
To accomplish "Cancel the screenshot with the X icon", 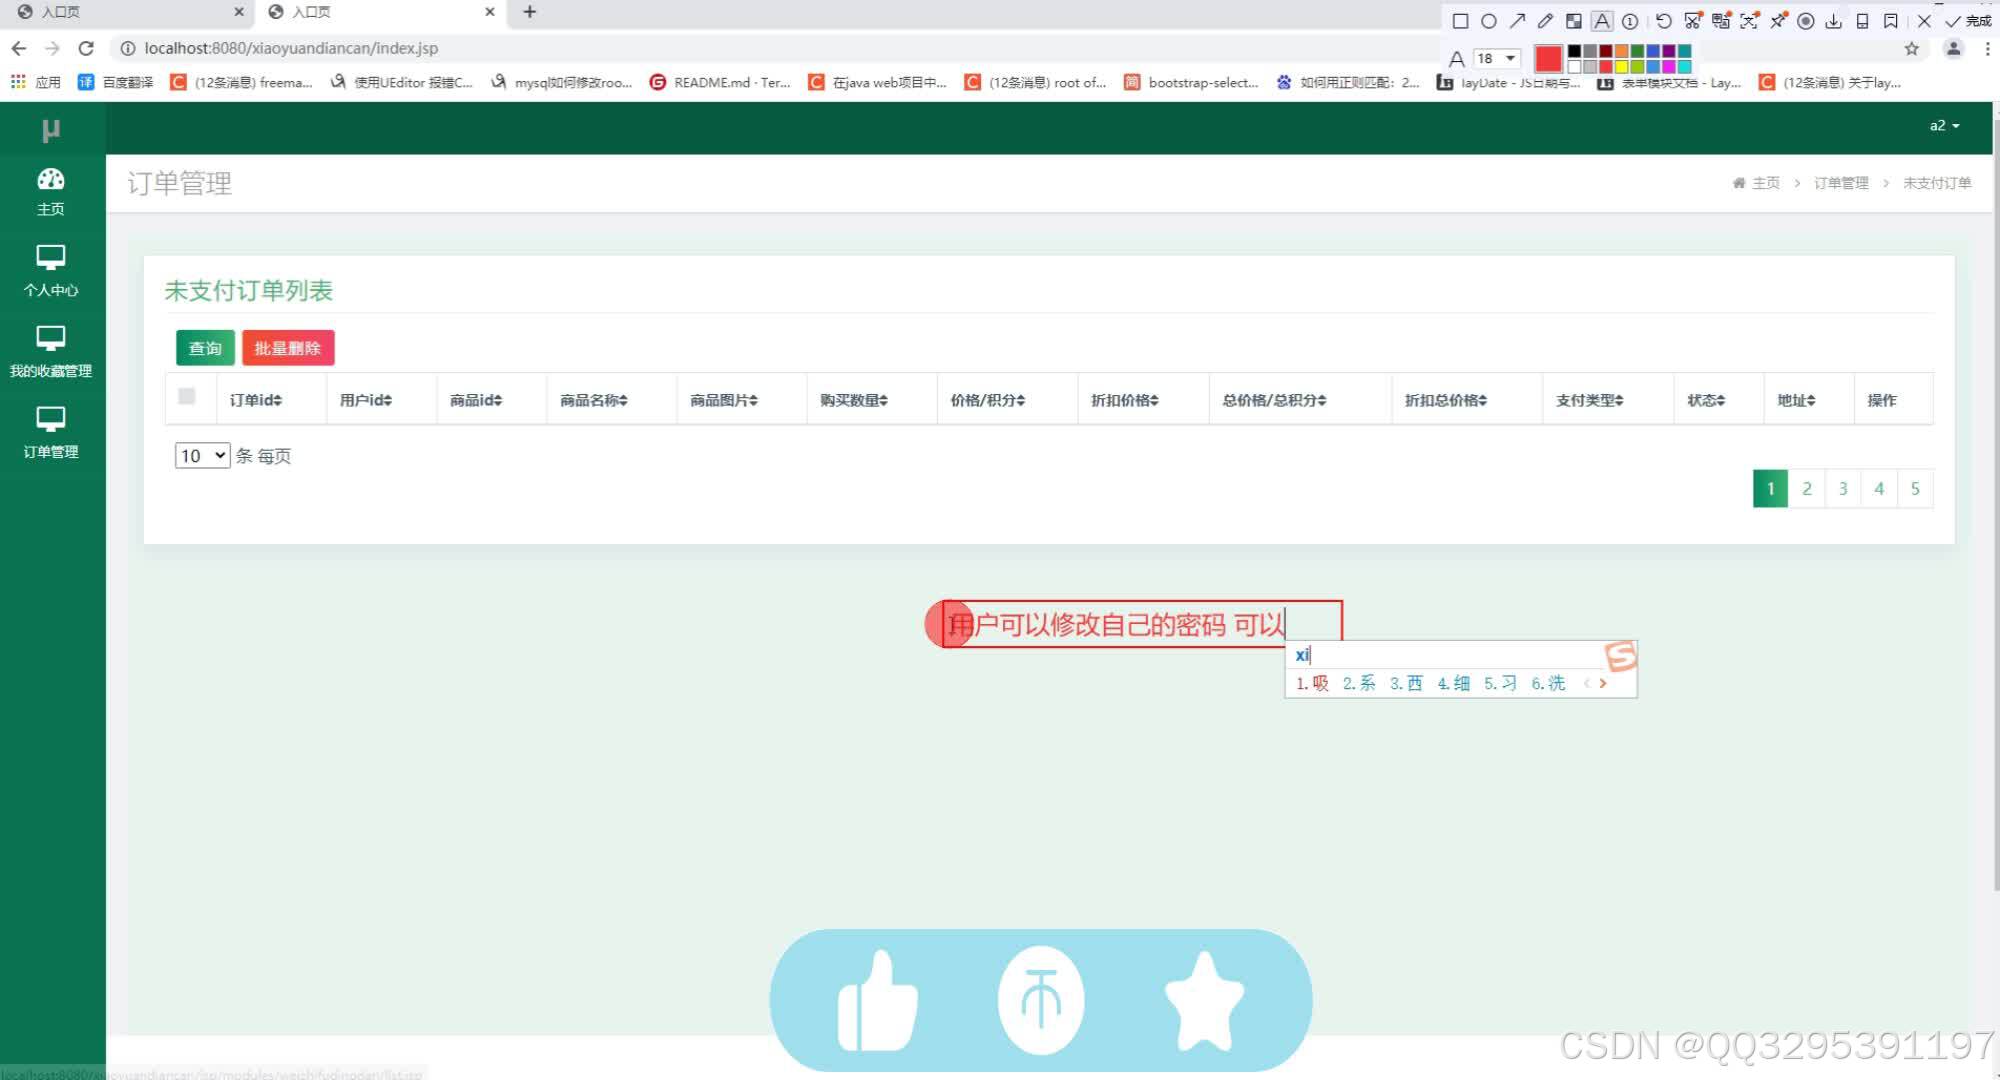I will (x=1924, y=21).
